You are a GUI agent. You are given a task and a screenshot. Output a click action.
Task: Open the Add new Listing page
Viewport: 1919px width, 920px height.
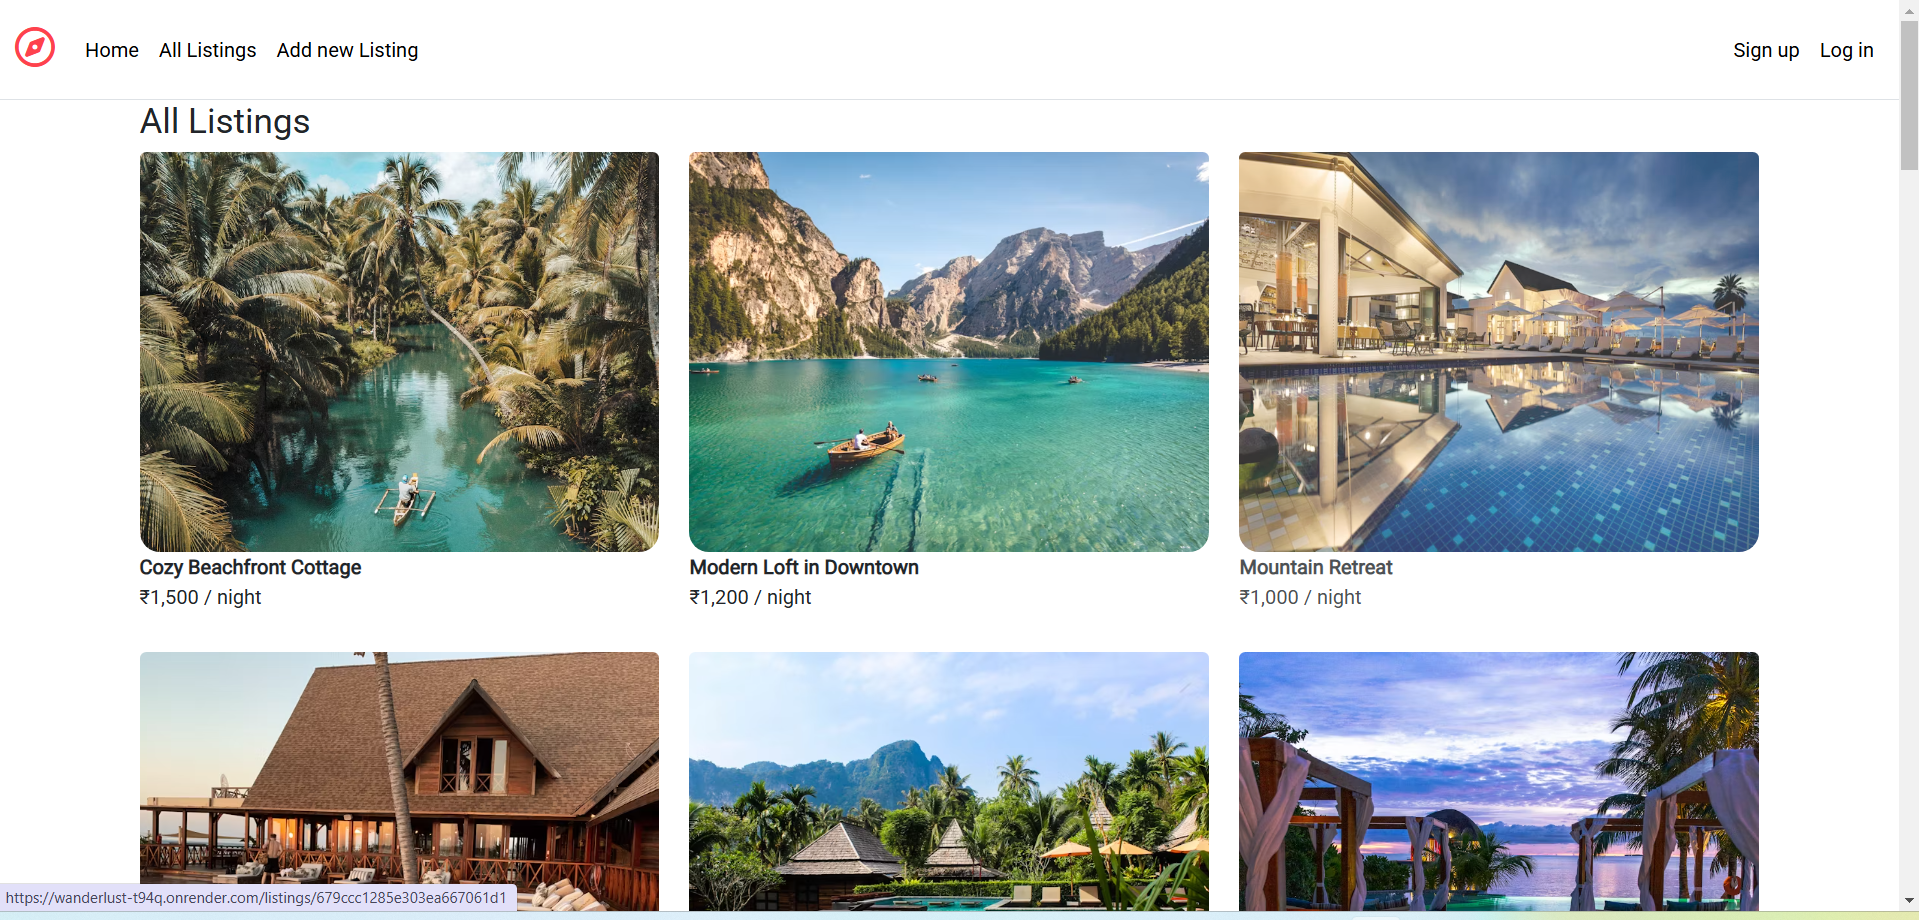348,50
